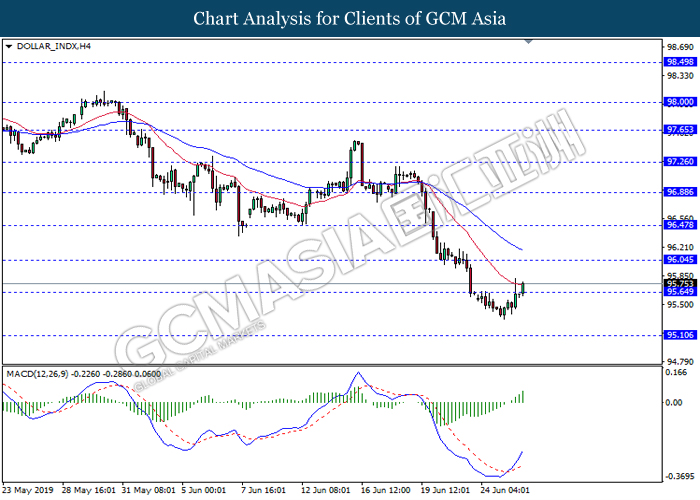Click the 31 May 08:01 date label
The image size is (700, 500).
pyautogui.click(x=149, y=490)
